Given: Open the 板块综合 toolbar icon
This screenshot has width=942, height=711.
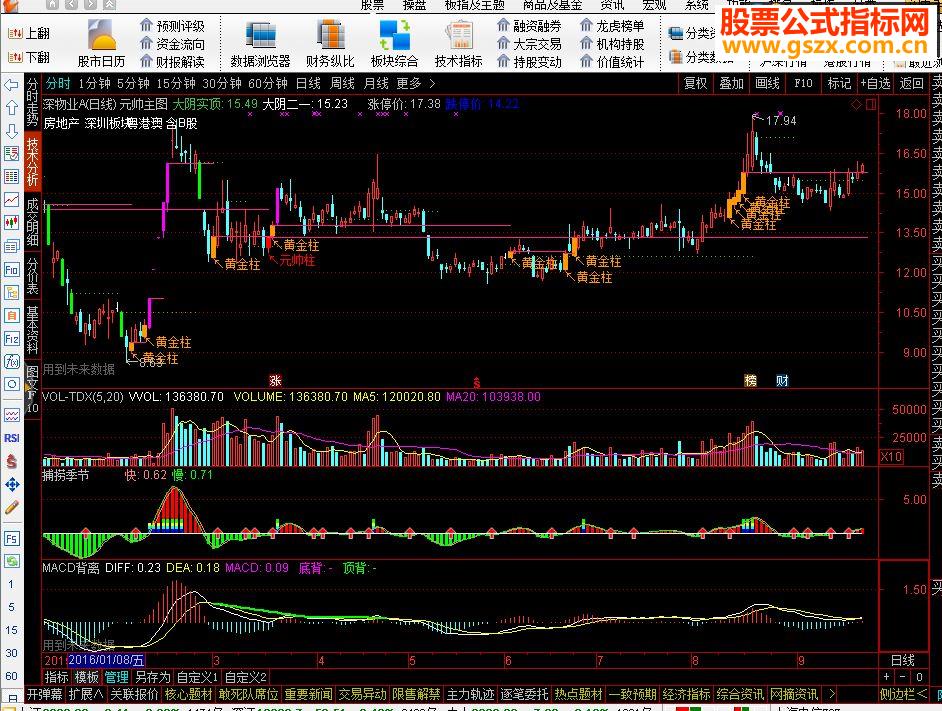Looking at the screenshot, I should pyautogui.click(x=395, y=43).
